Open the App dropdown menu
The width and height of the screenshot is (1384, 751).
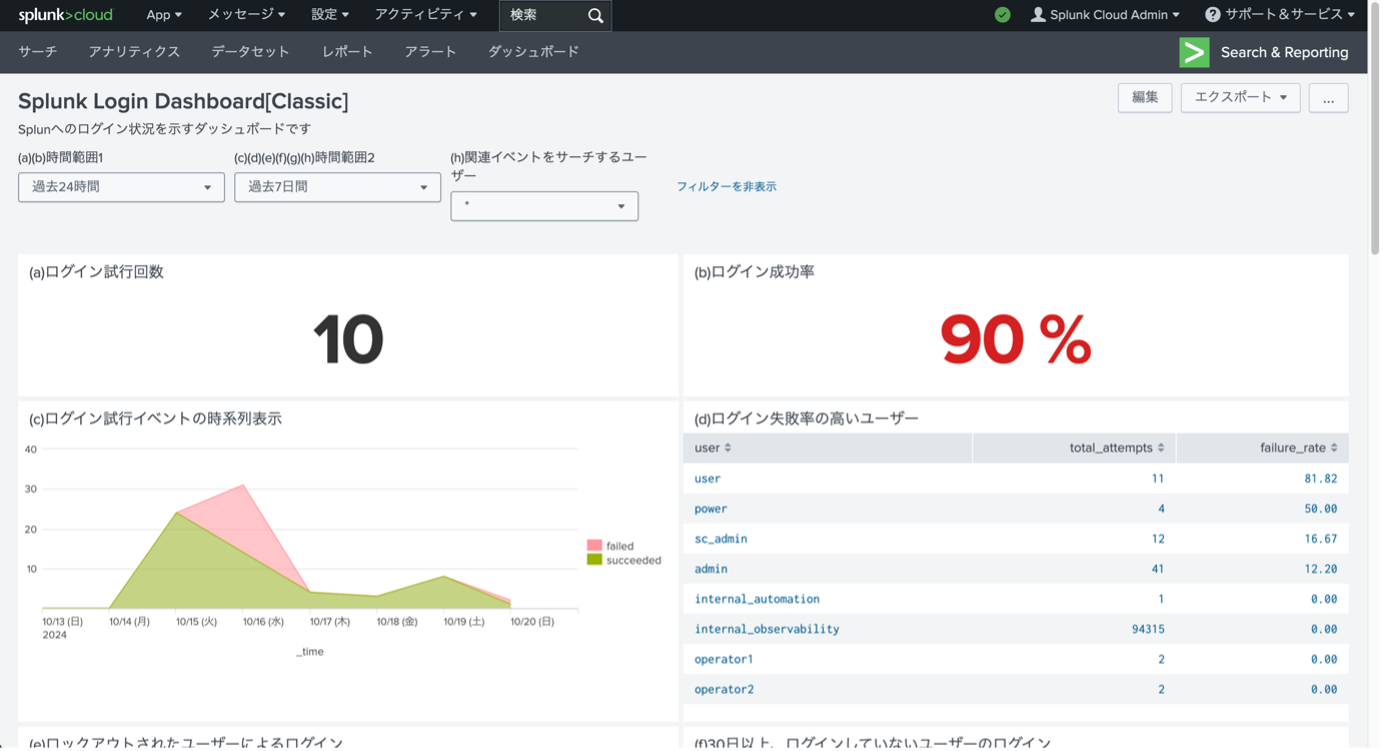[164, 15]
